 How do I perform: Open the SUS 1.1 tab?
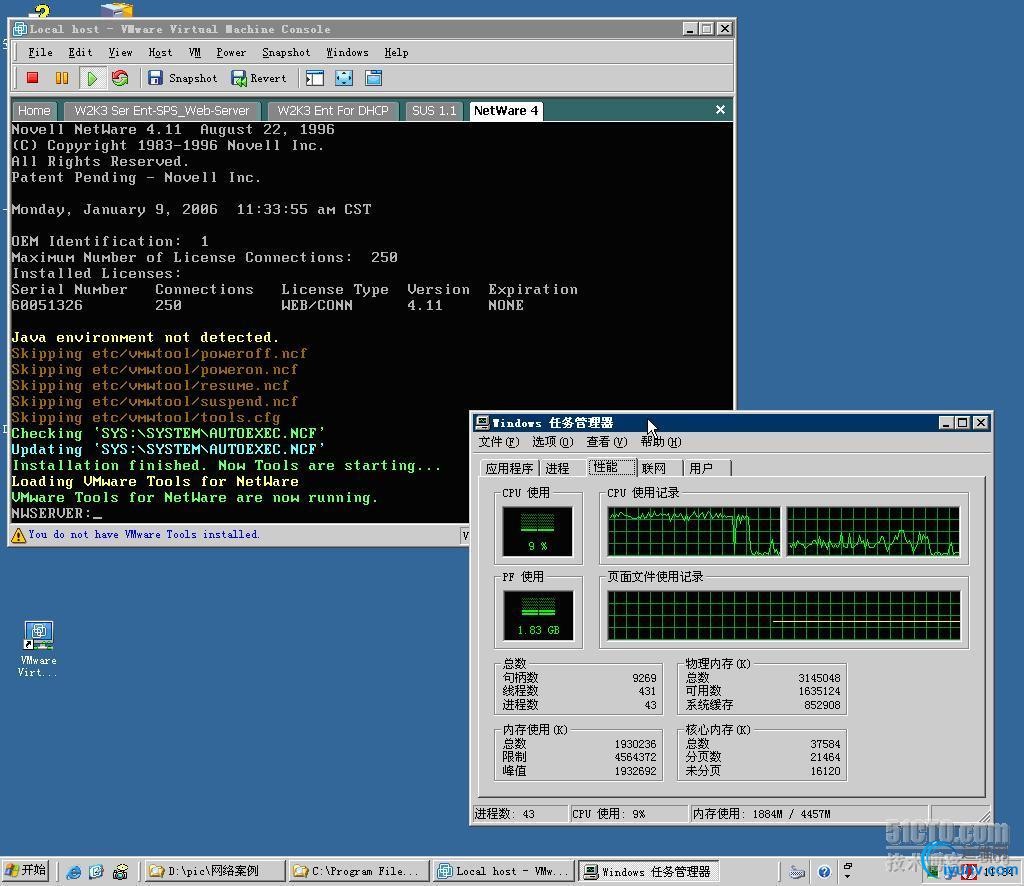coord(434,111)
